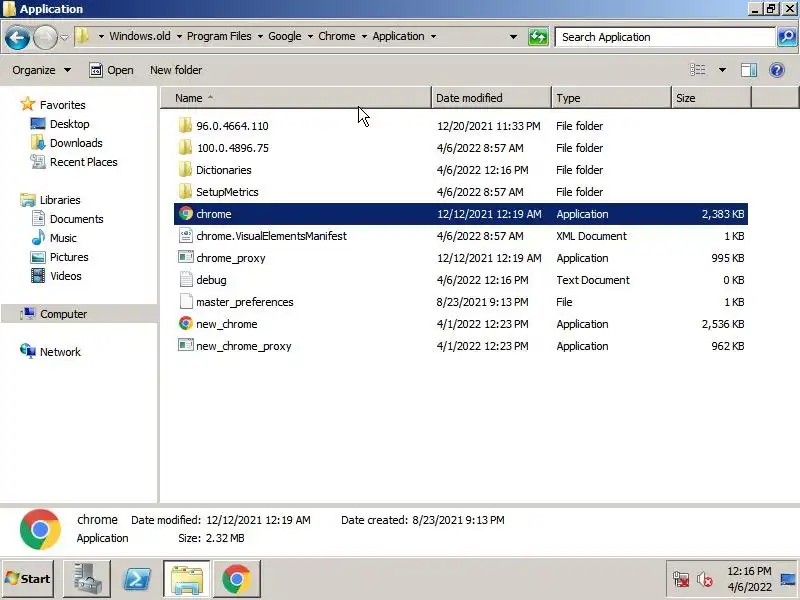Screen dimensions: 800x600
Task: Open the Organize menu
Action: 41,70
